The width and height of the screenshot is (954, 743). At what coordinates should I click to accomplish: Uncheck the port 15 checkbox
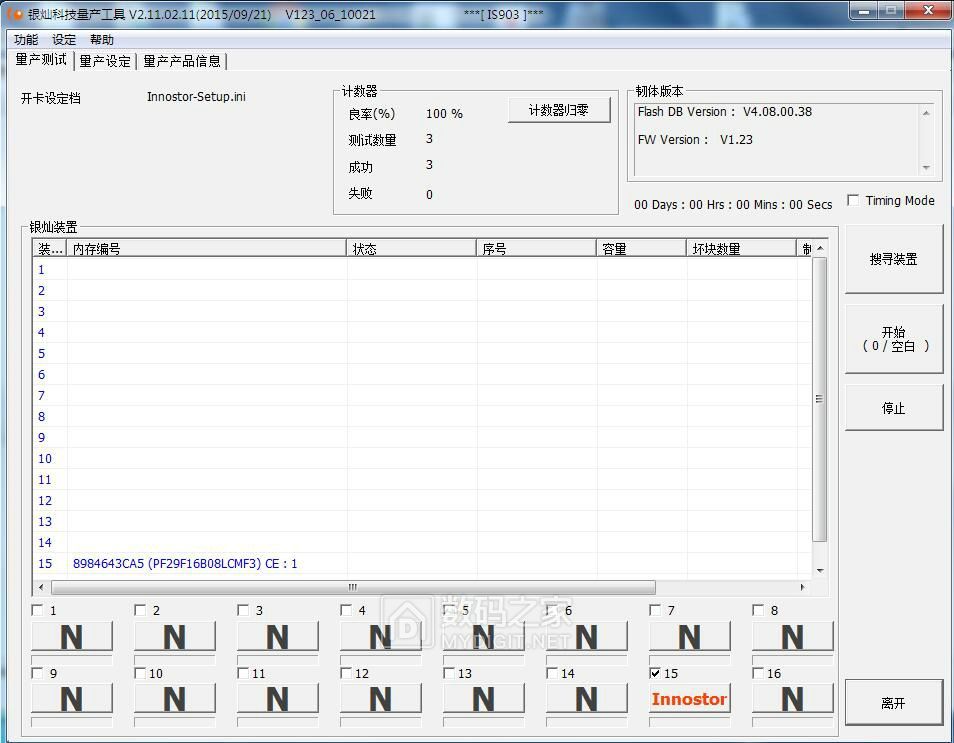(x=656, y=673)
